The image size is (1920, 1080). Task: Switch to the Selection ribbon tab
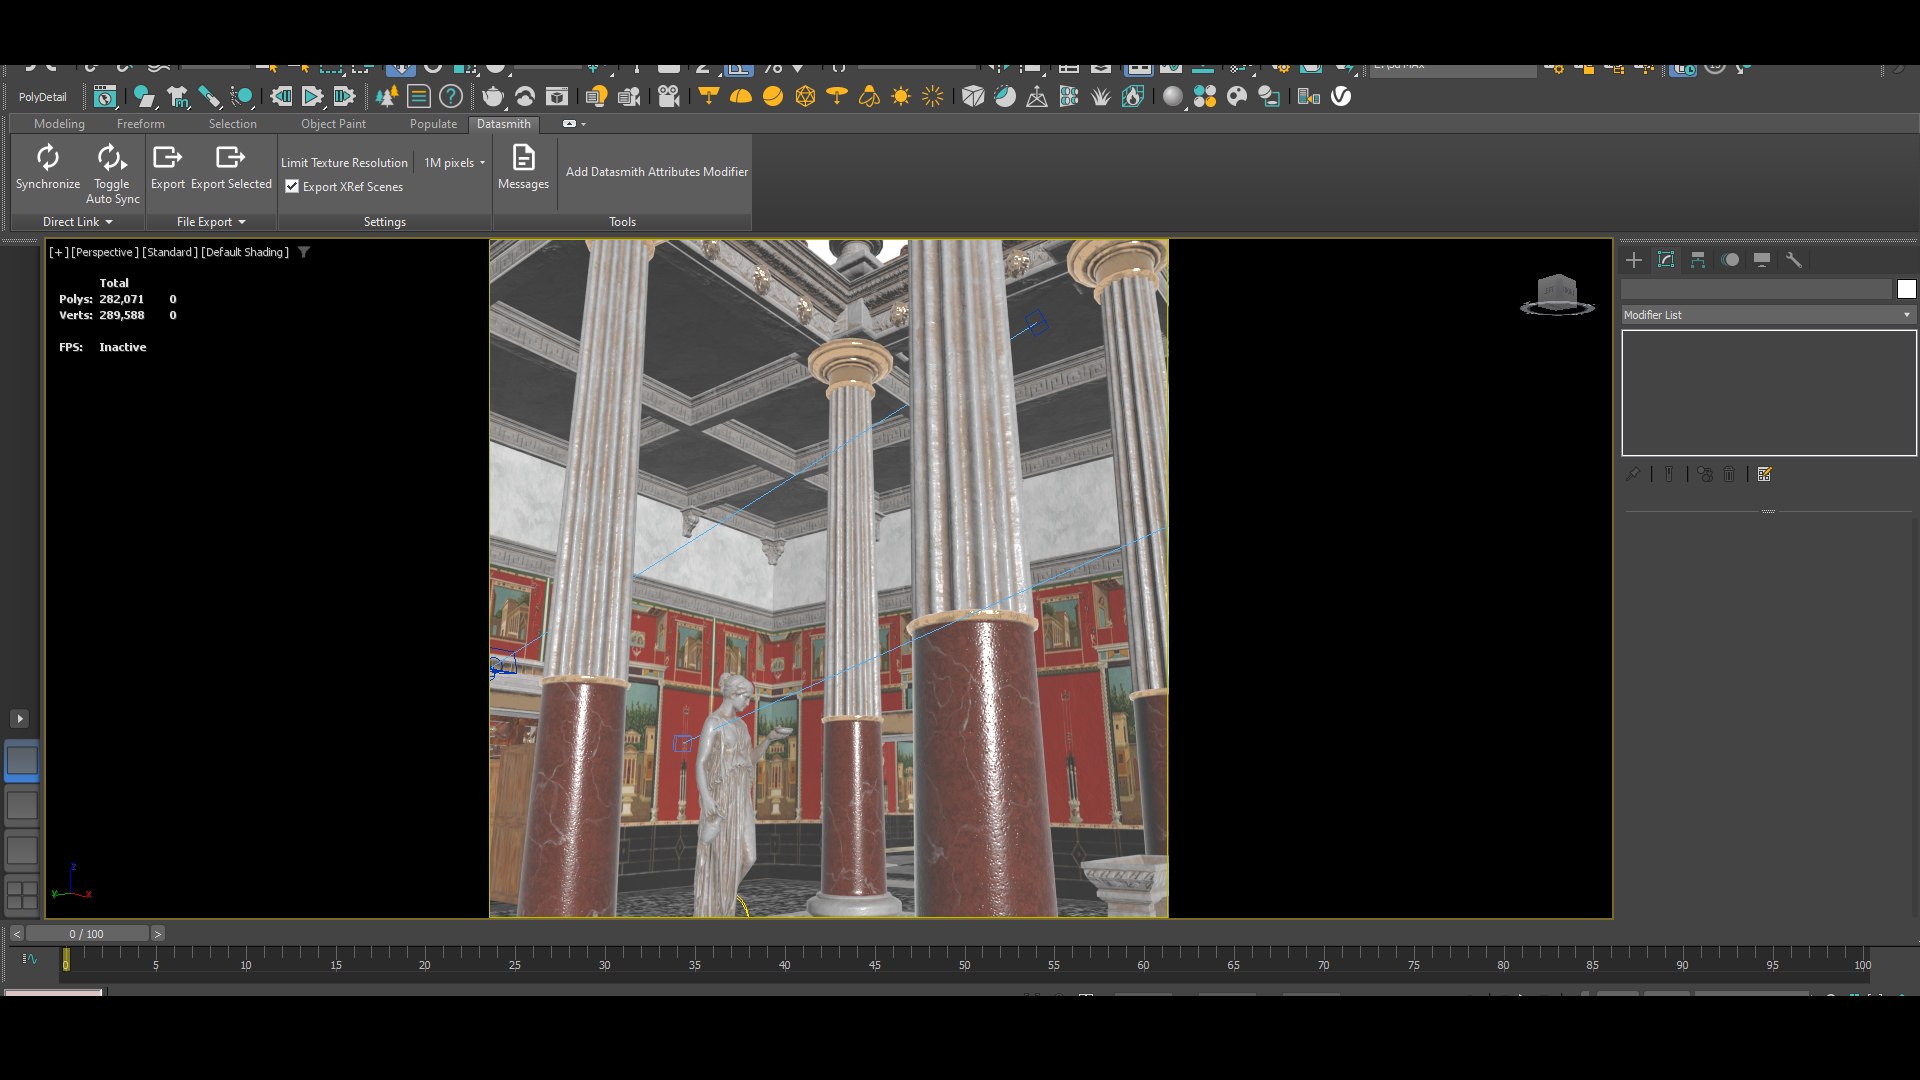click(233, 124)
